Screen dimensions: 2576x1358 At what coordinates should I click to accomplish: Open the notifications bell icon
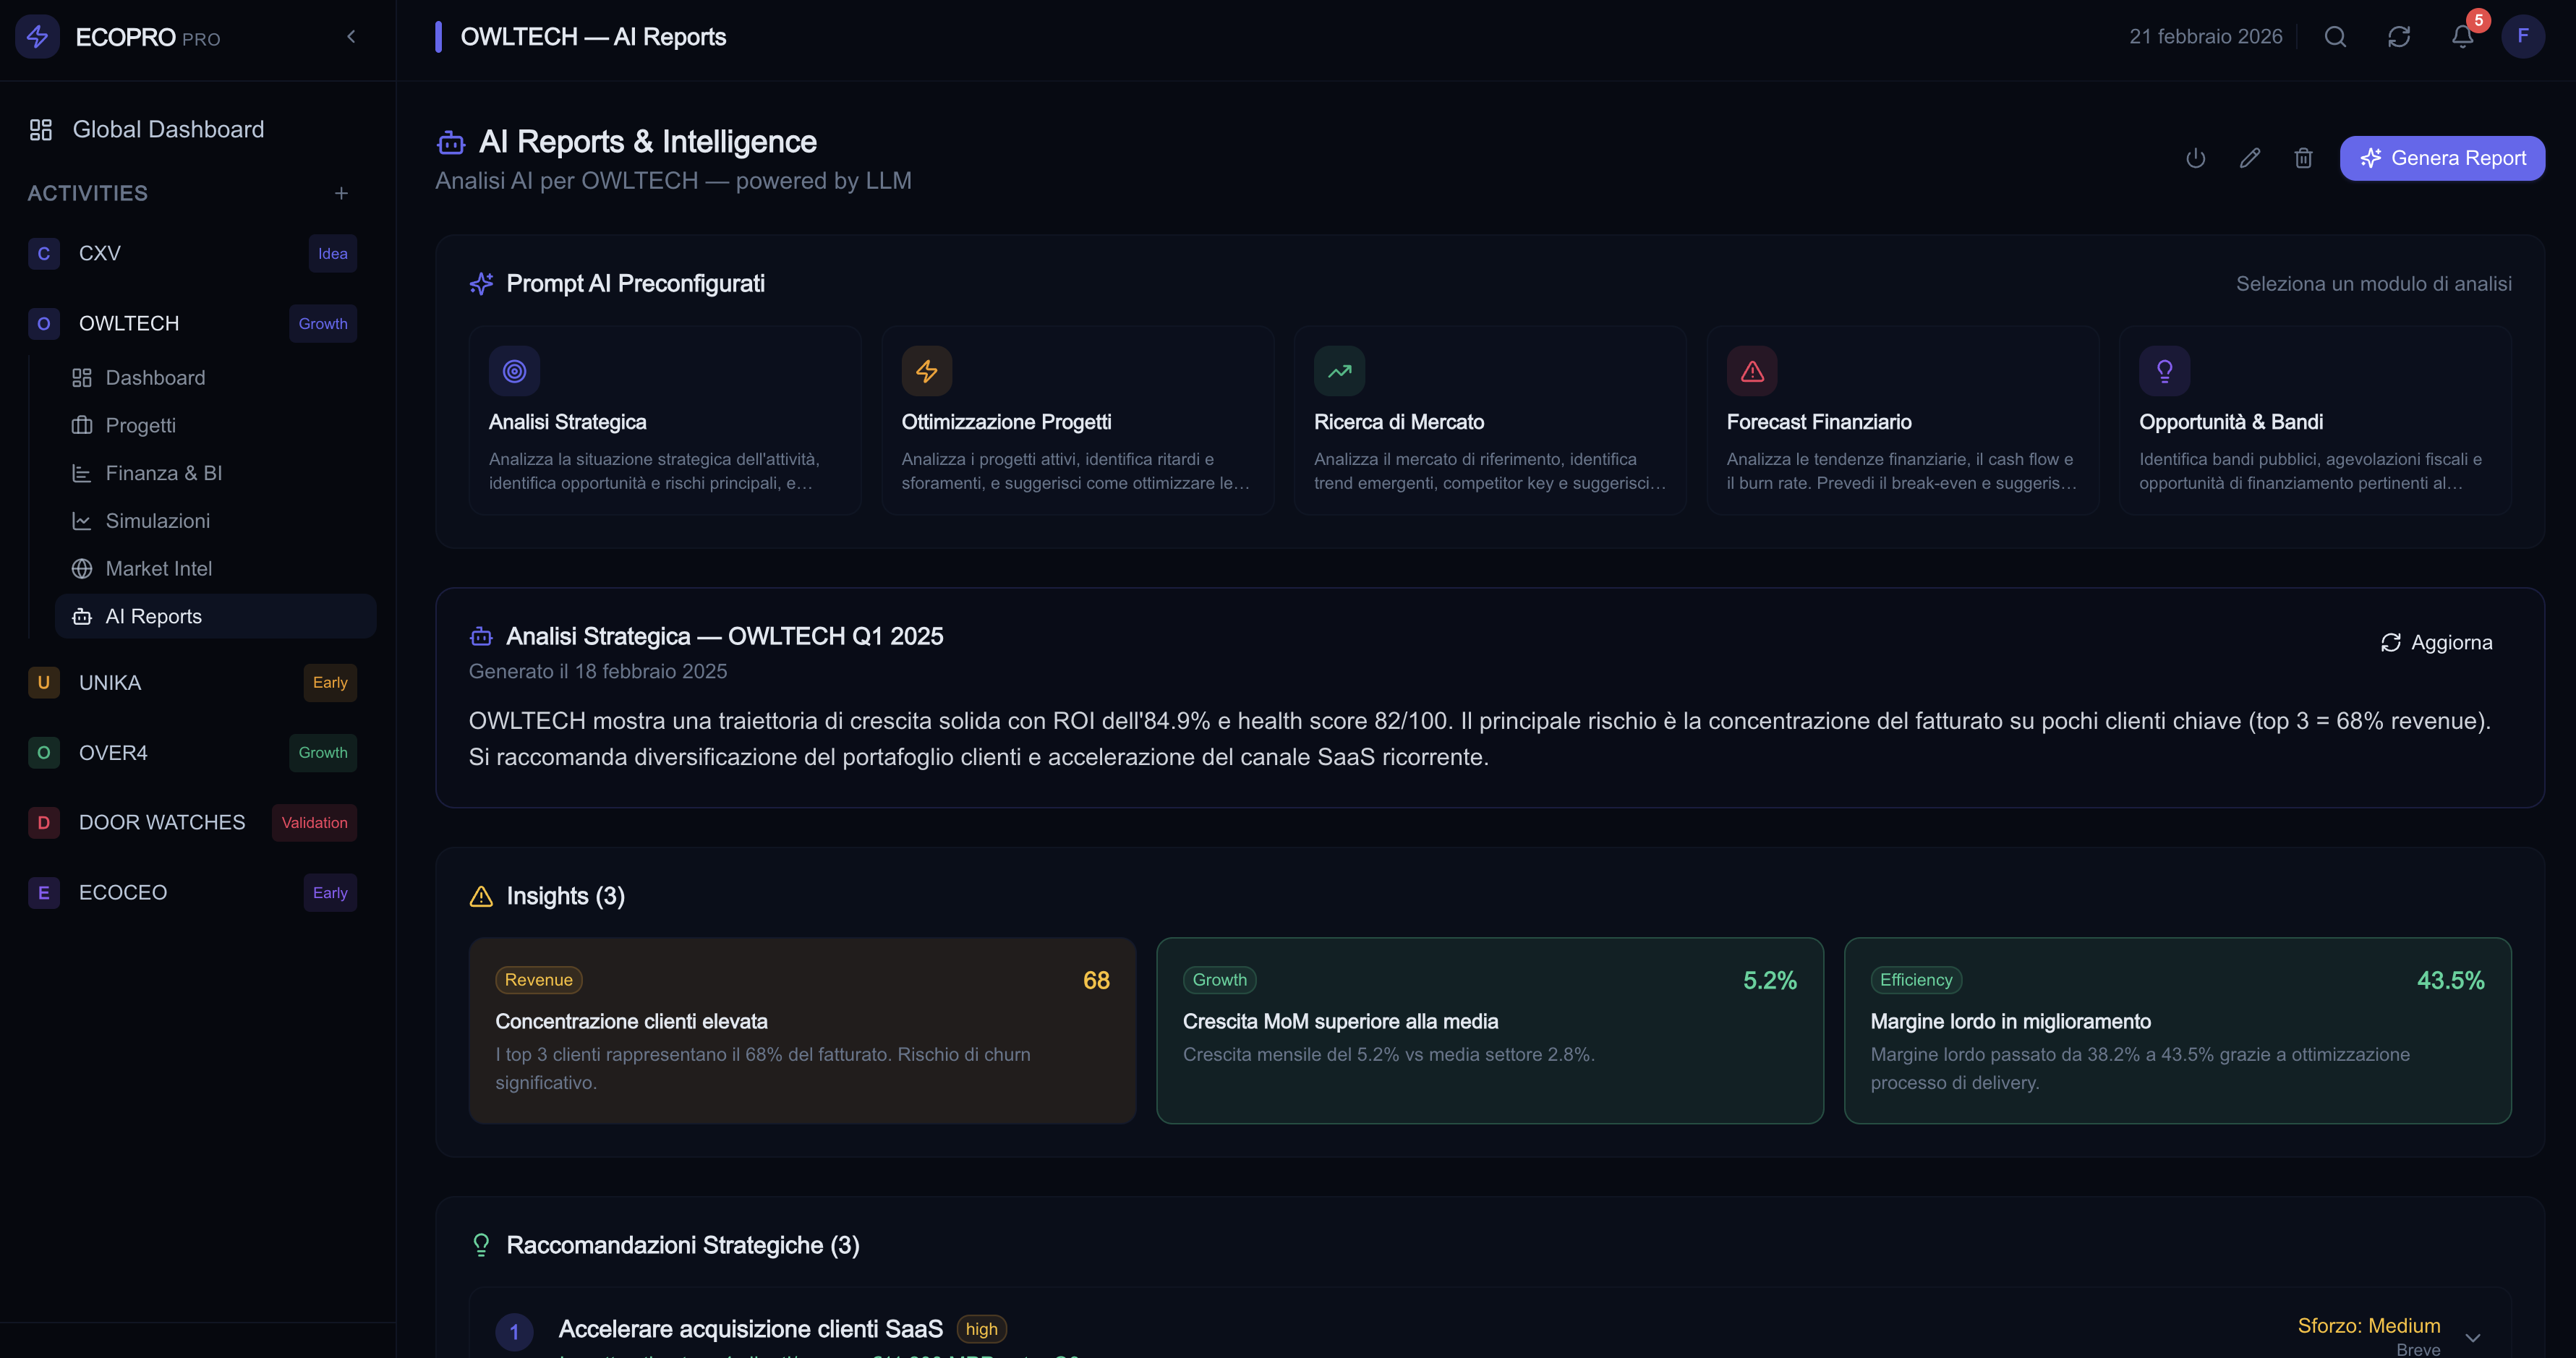coord(2462,37)
